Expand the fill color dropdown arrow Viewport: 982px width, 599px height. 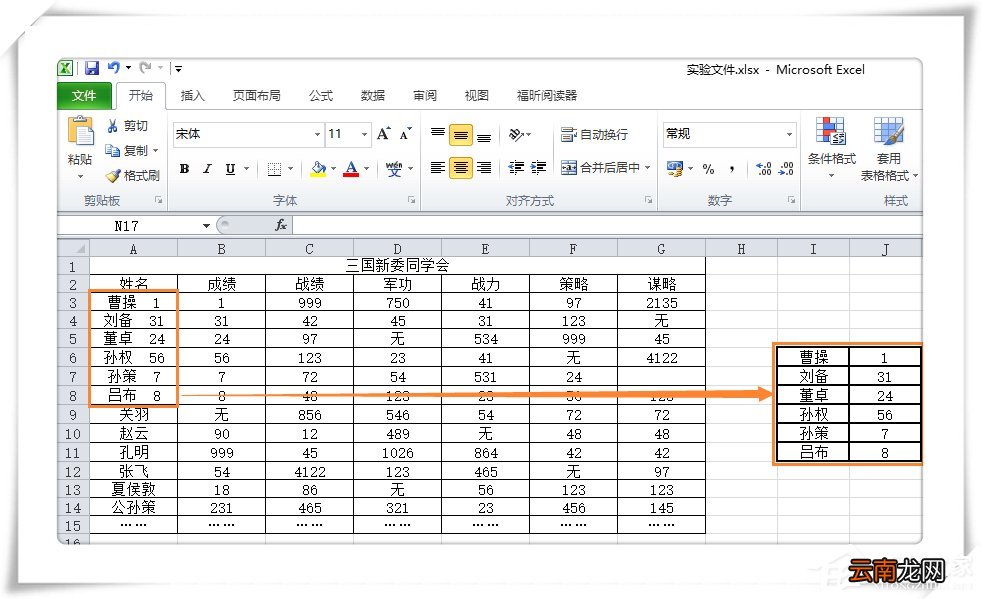(x=333, y=169)
